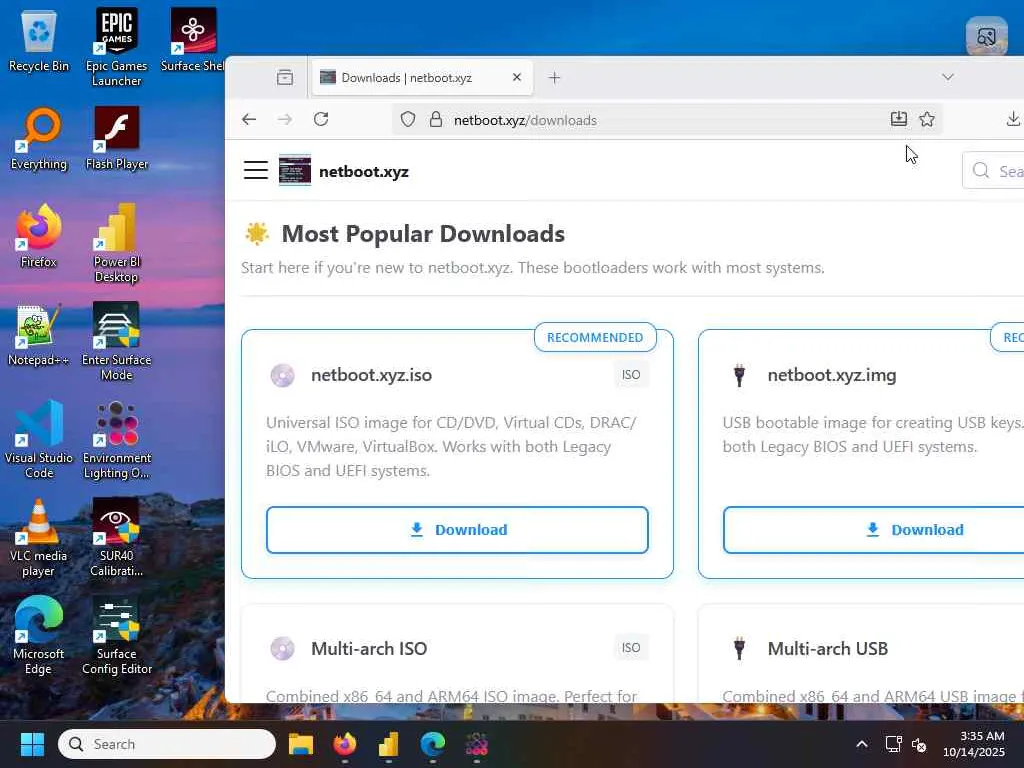
Task: Click the install site as app icon
Action: (x=899, y=119)
